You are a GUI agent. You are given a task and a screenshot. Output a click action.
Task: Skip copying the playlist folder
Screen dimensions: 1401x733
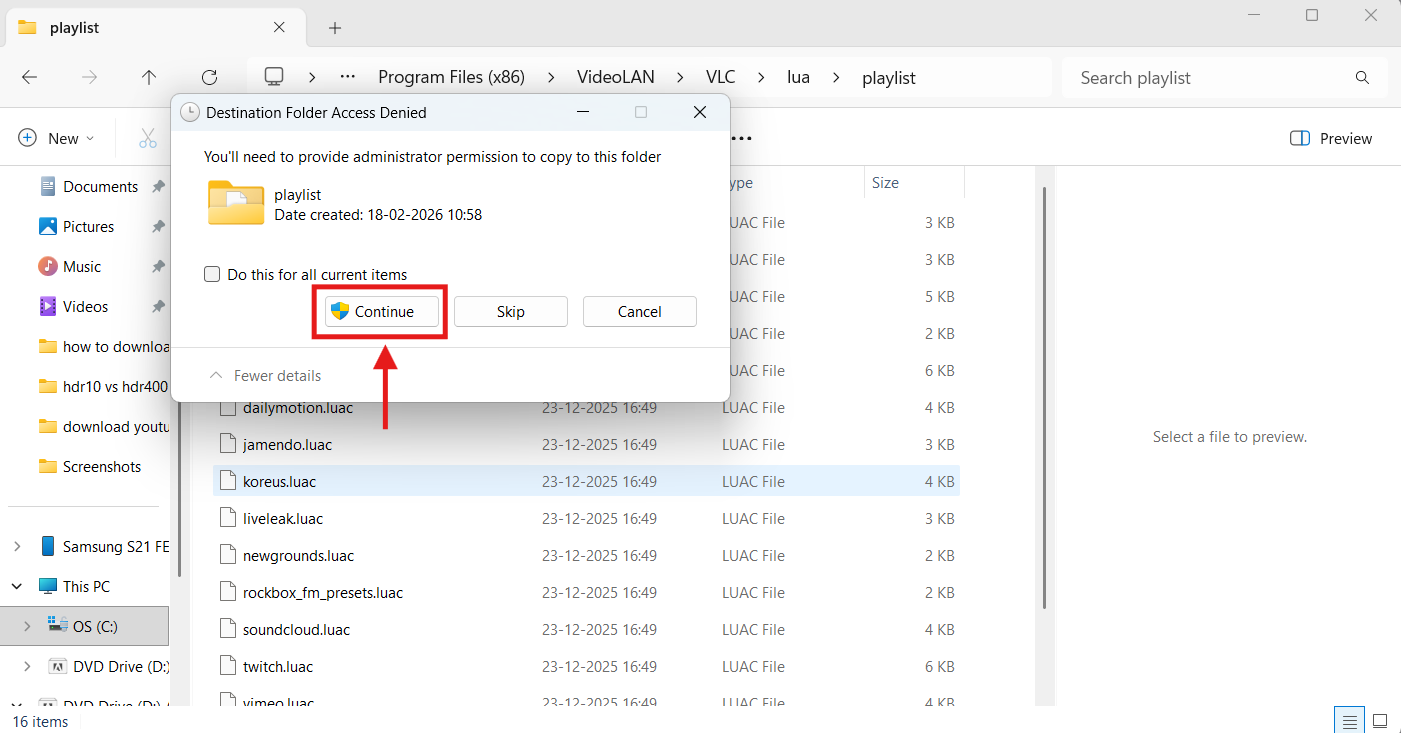pos(510,311)
